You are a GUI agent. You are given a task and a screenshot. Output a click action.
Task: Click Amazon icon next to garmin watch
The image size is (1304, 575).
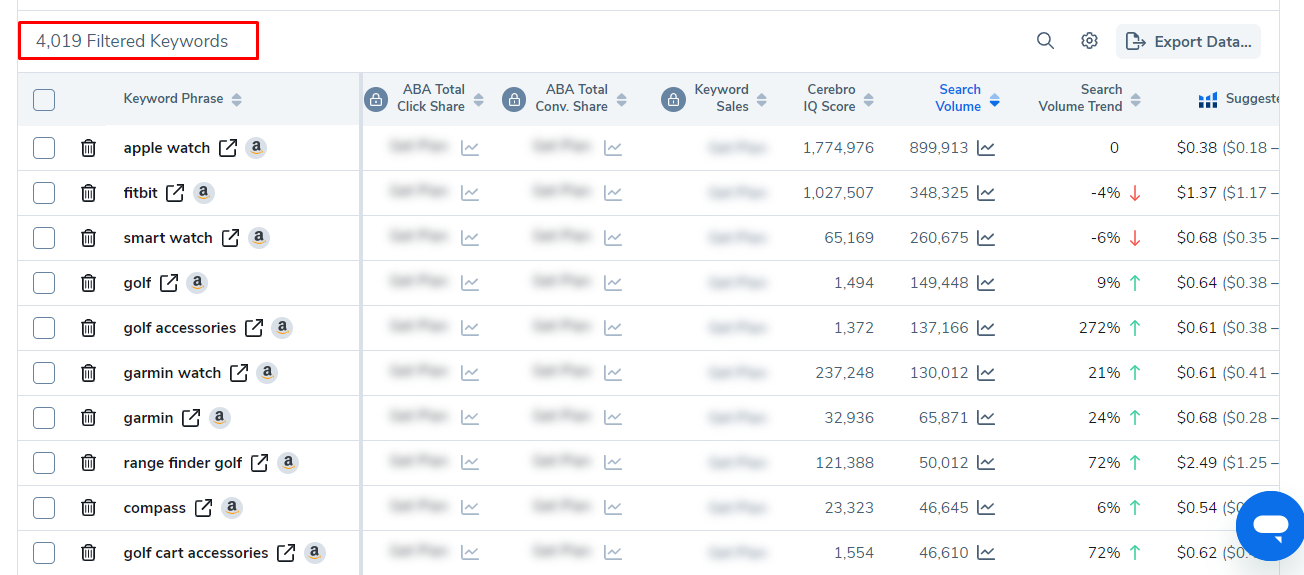(x=266, y=372)
